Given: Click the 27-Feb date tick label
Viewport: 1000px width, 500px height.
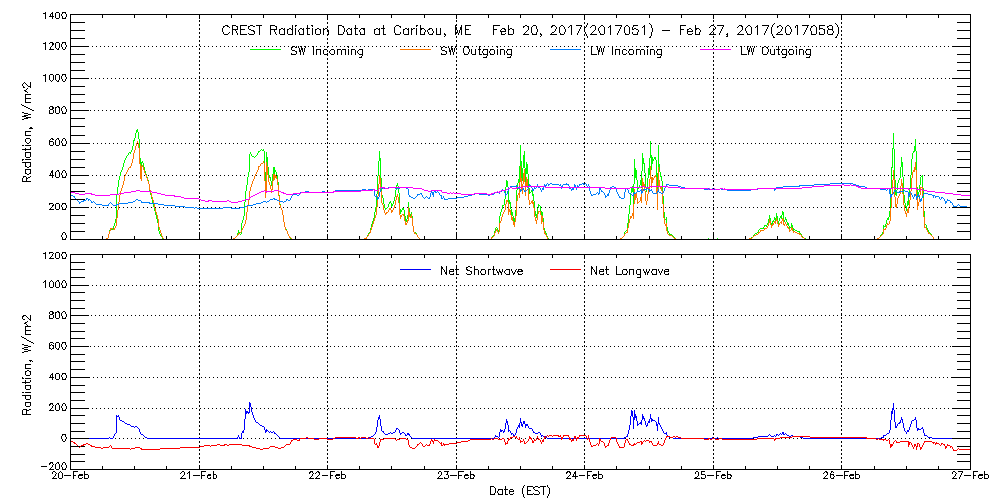Looking at the screenshot, I should (x=968, y=477).
